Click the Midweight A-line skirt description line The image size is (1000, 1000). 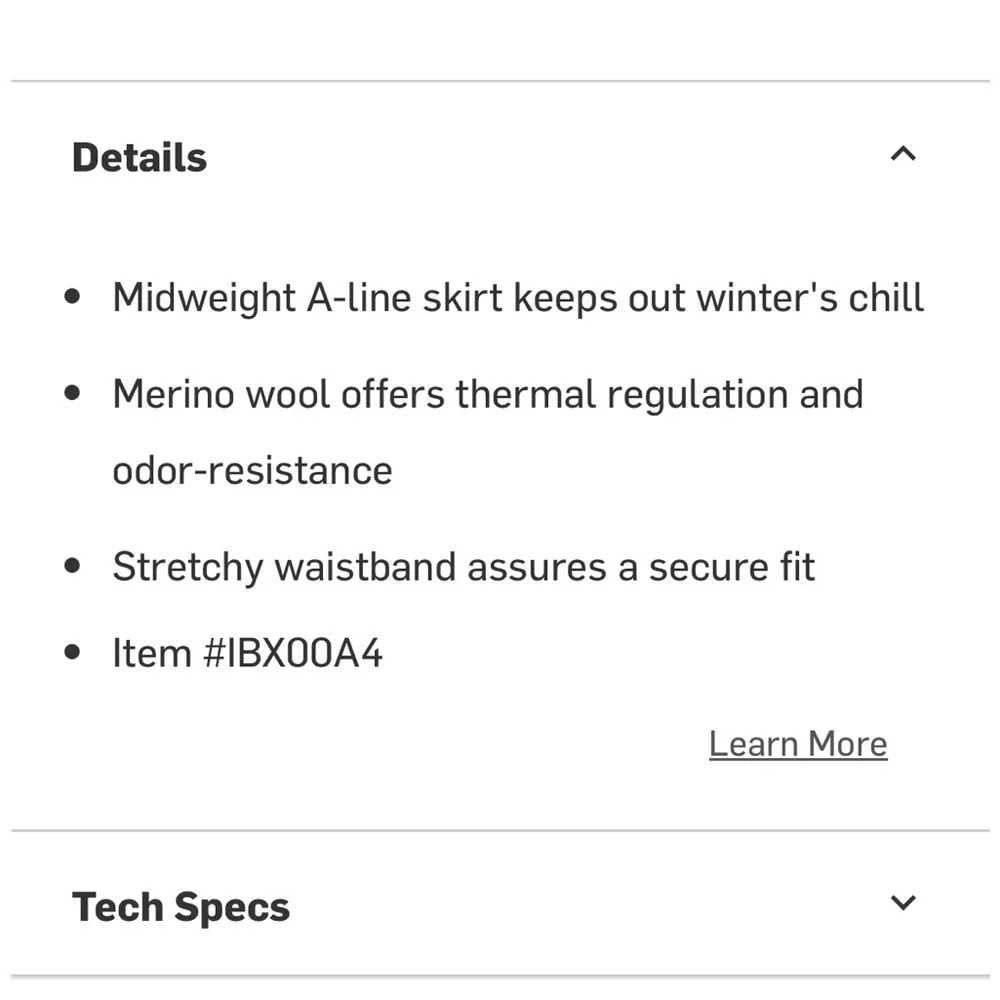pyautogui.click(x=518, y=298)
